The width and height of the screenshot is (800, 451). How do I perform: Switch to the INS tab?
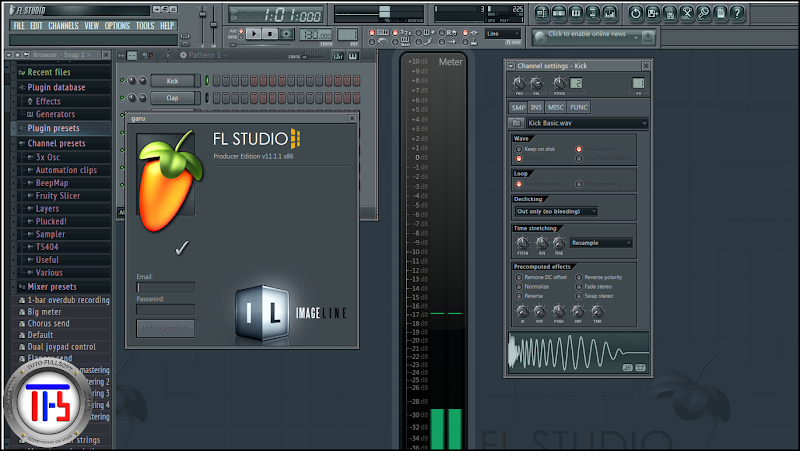pos(536,107)
